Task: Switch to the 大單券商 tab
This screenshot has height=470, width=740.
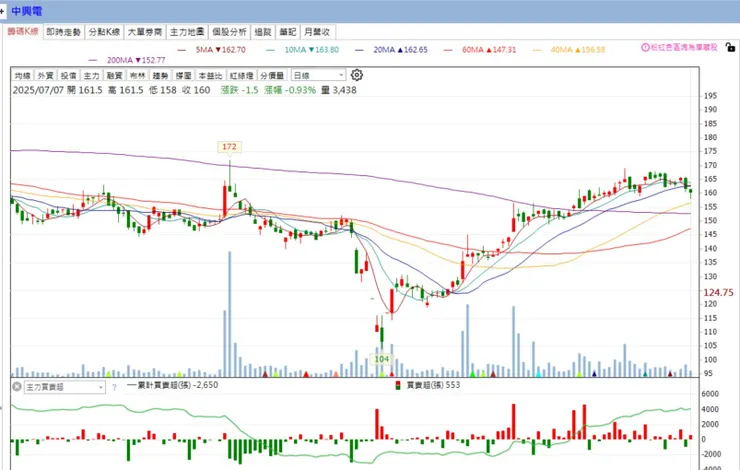Action: point(145,32)
